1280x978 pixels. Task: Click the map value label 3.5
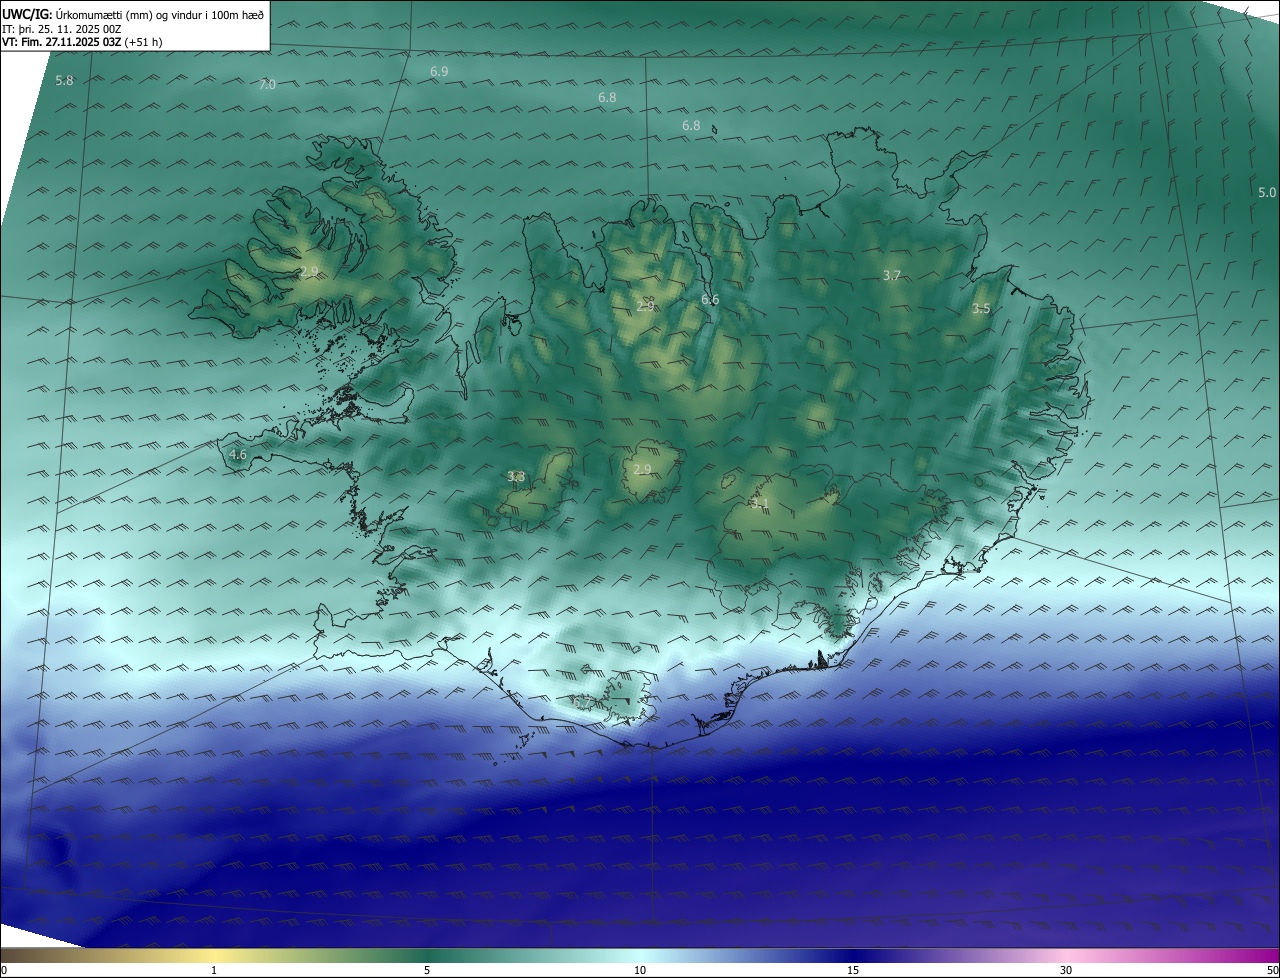coord(981,309)
